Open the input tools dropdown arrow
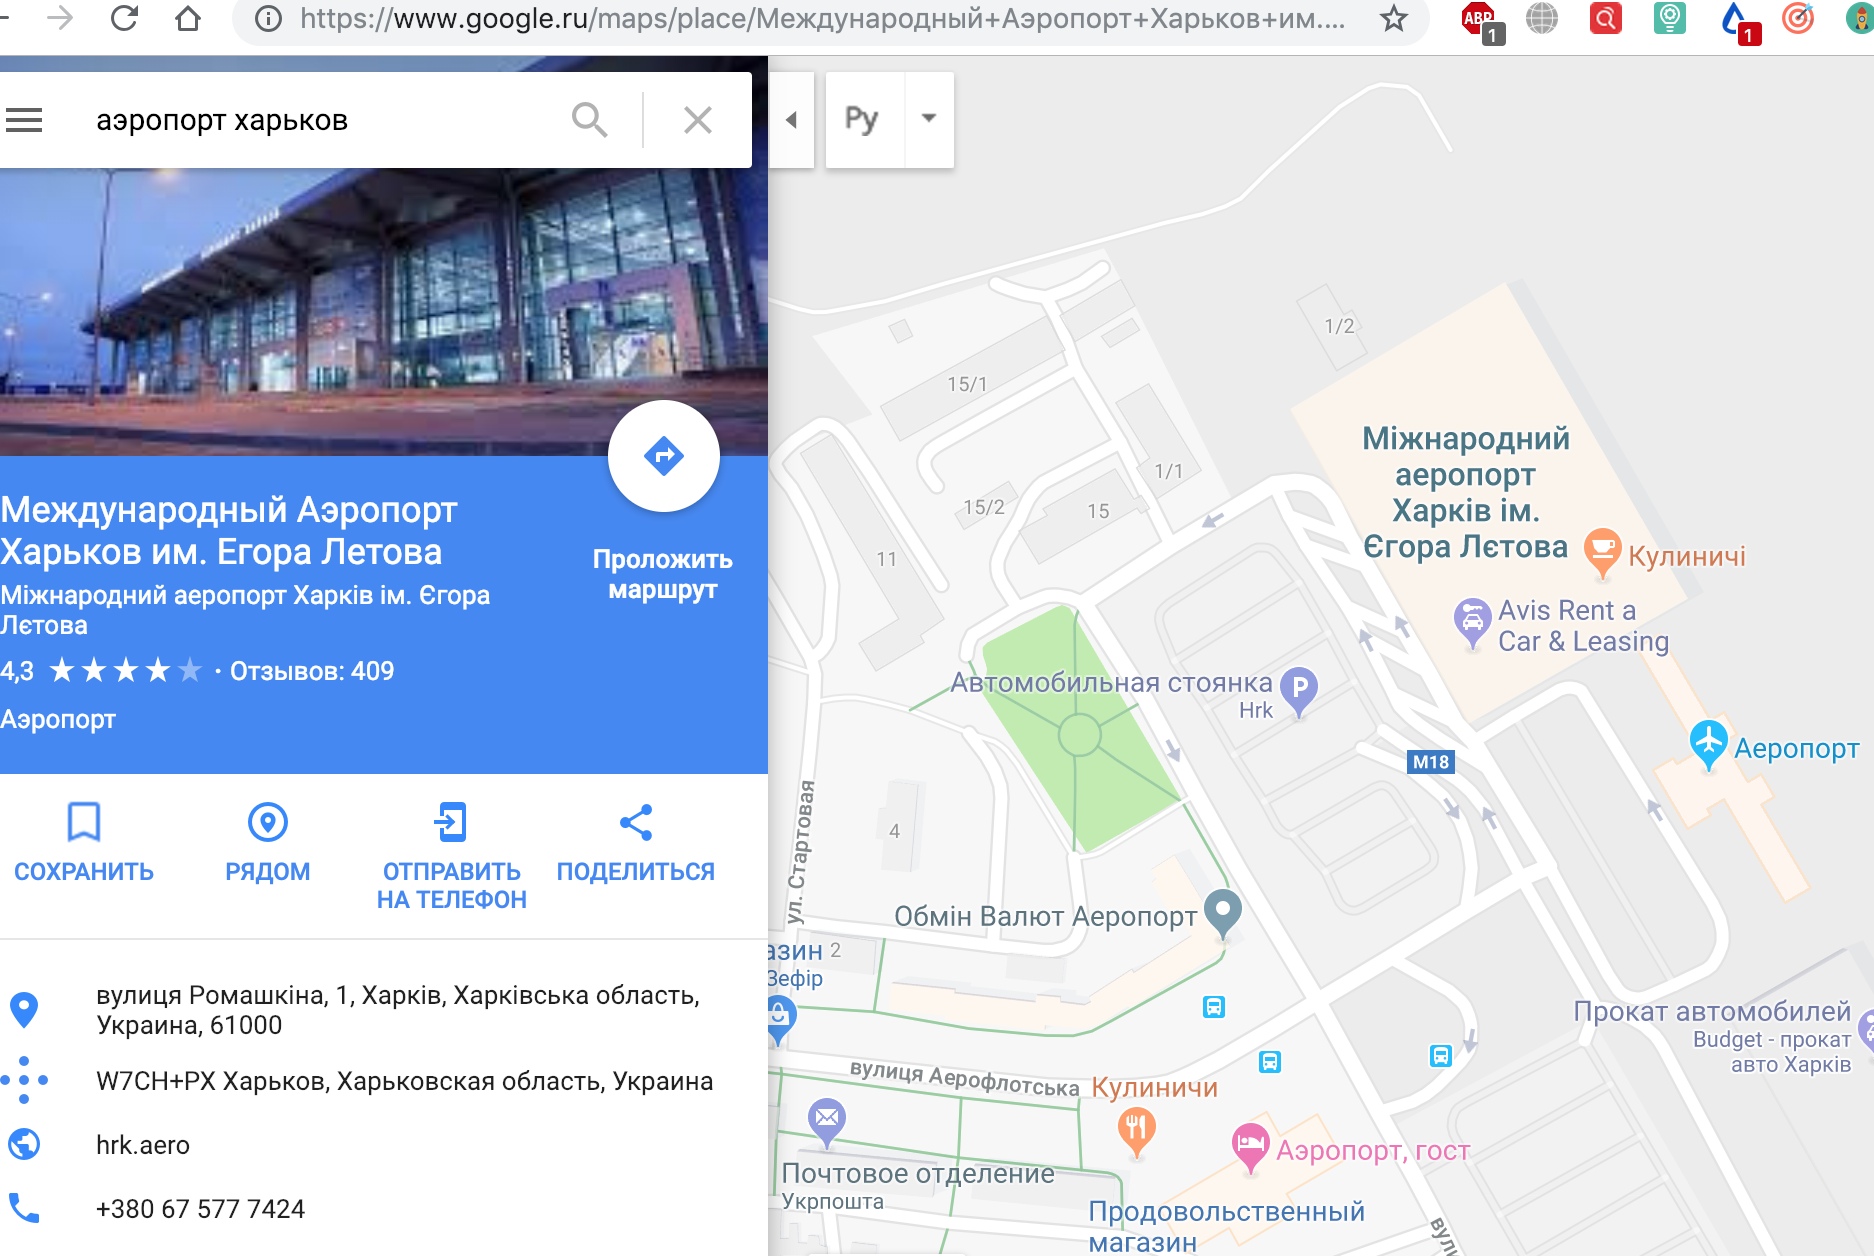 [x=929, y=118]
